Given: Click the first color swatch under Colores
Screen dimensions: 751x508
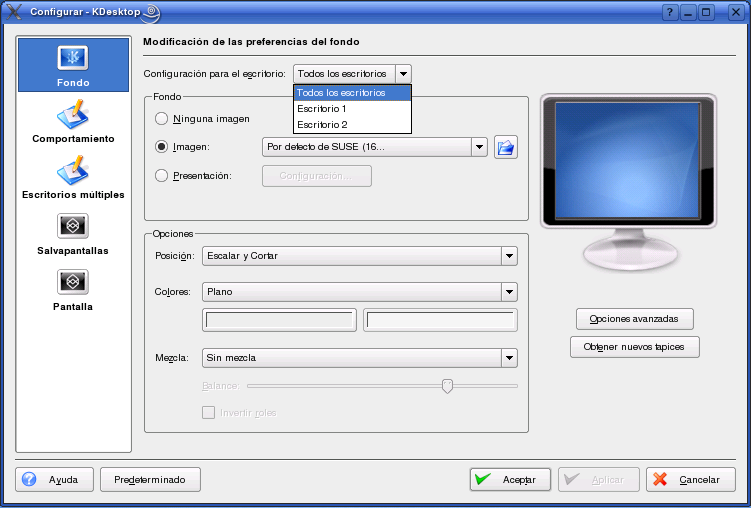Looking at the screenshot, I should (279, 320).
